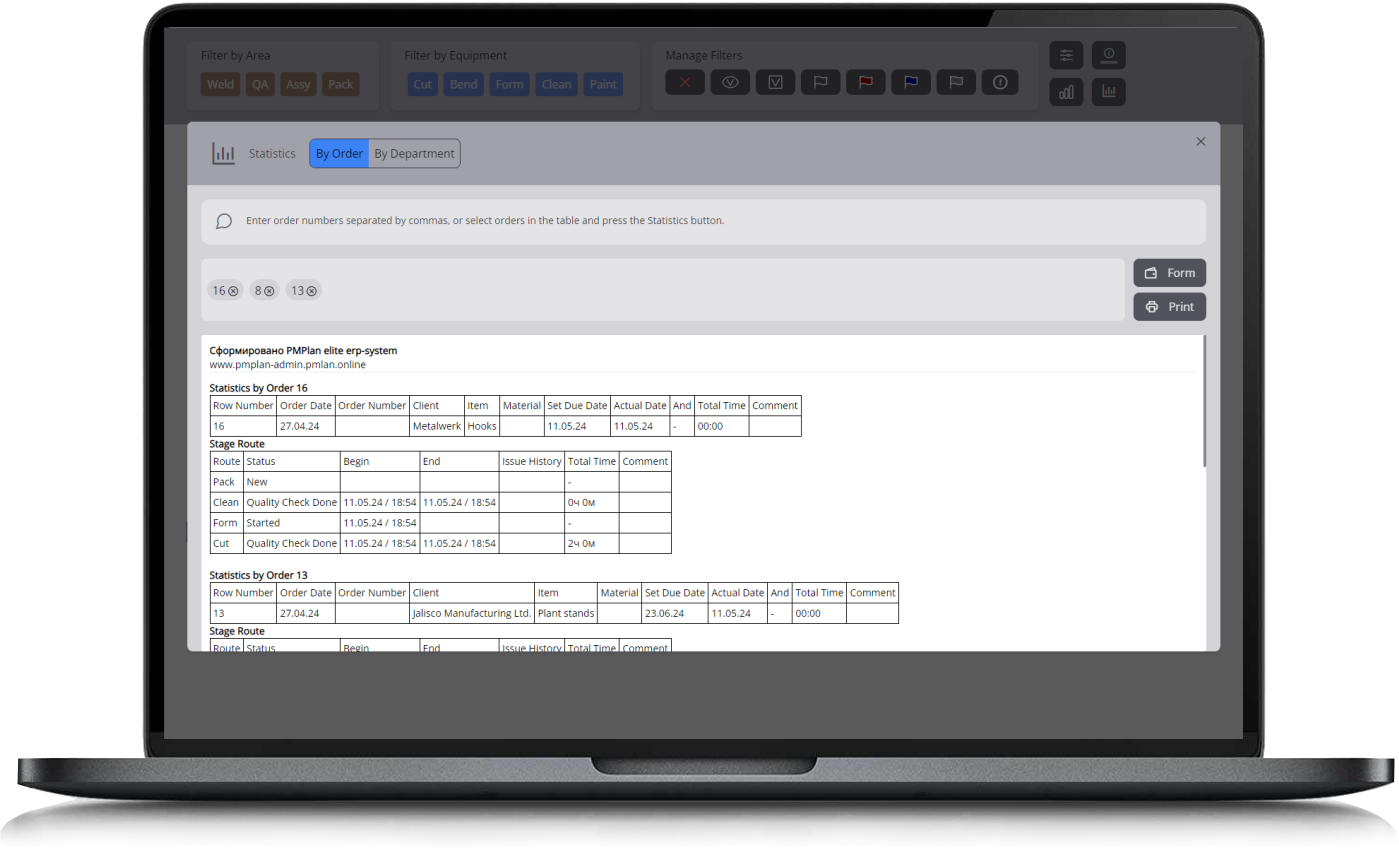This screenshot has width=1399, height=852.
Task: Open the histogram statistics icon
Action: pyautogui.click(x=1109, y=92)
